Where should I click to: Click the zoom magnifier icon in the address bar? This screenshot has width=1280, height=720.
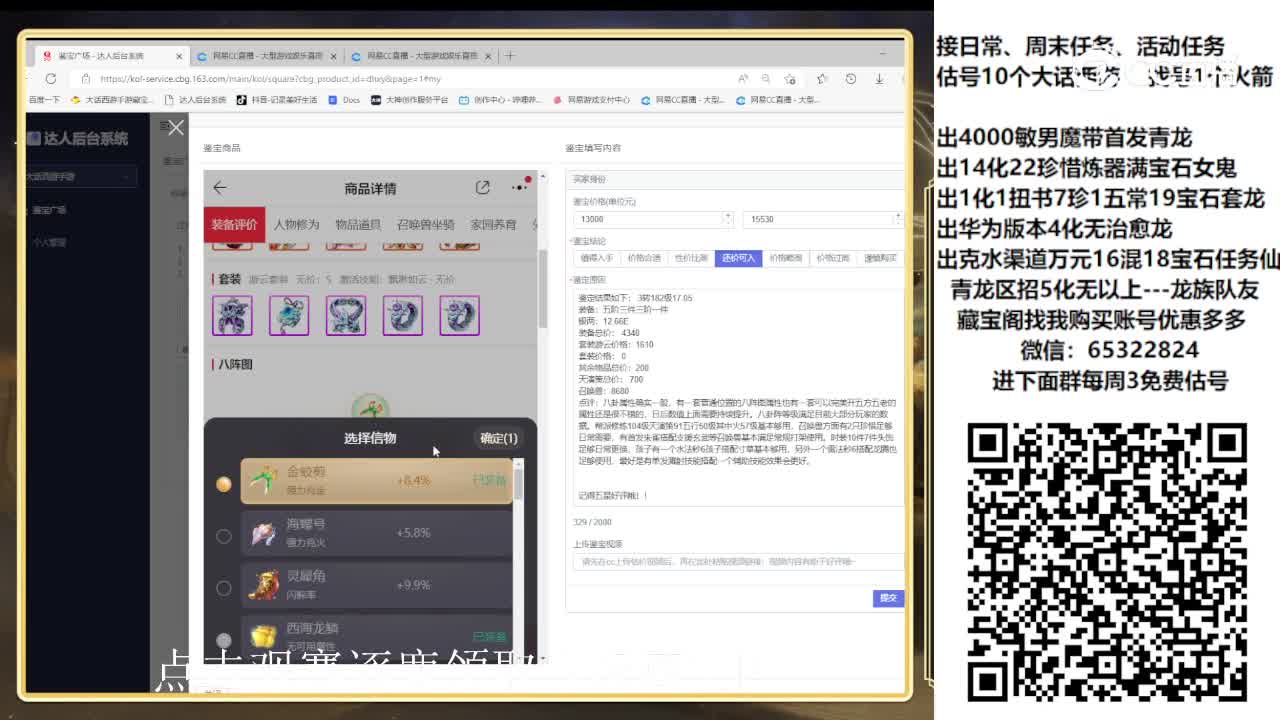tap(766, 78)
